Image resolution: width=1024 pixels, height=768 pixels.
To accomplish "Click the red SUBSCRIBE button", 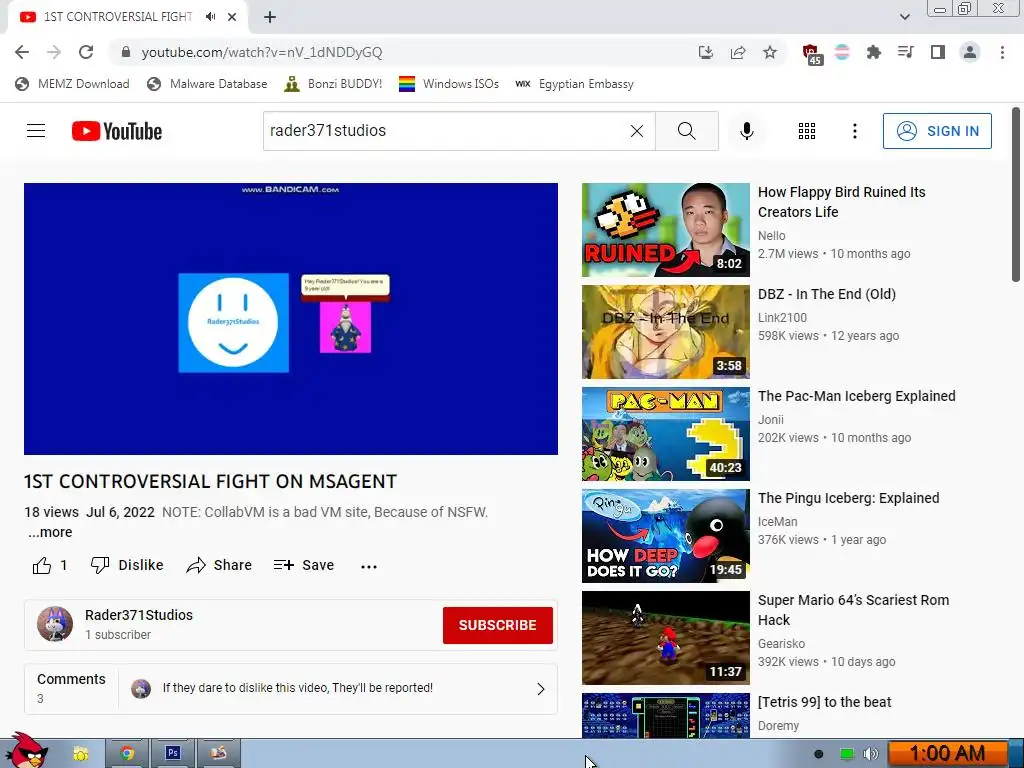I will tap(498, 625).
